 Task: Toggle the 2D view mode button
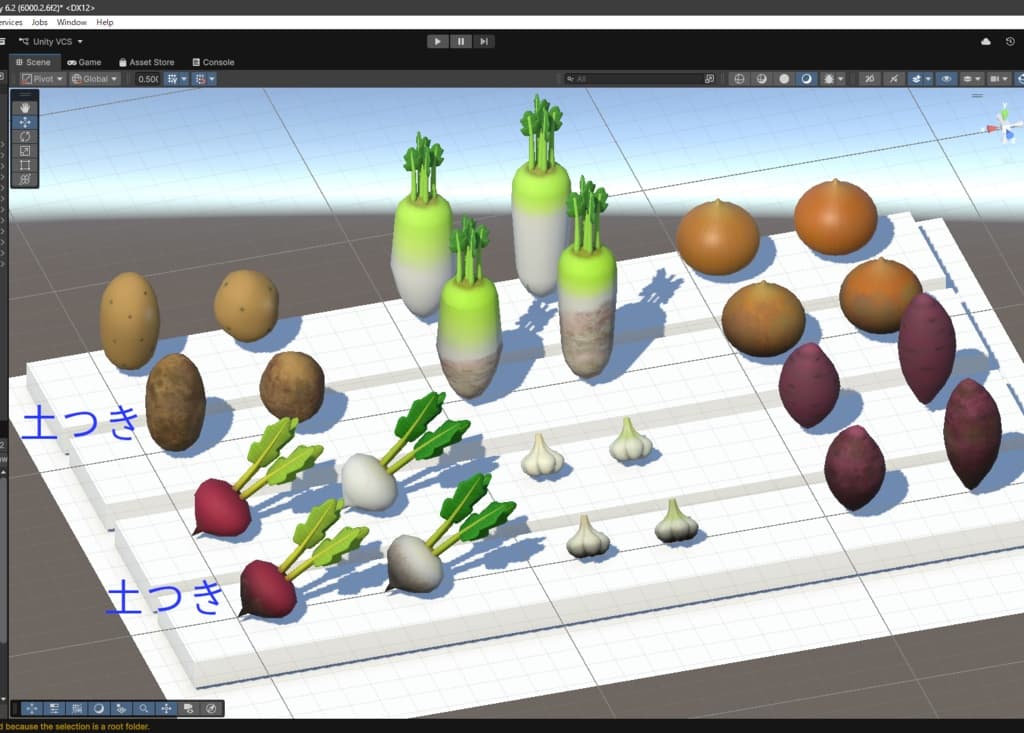click(x=869, y=79)
